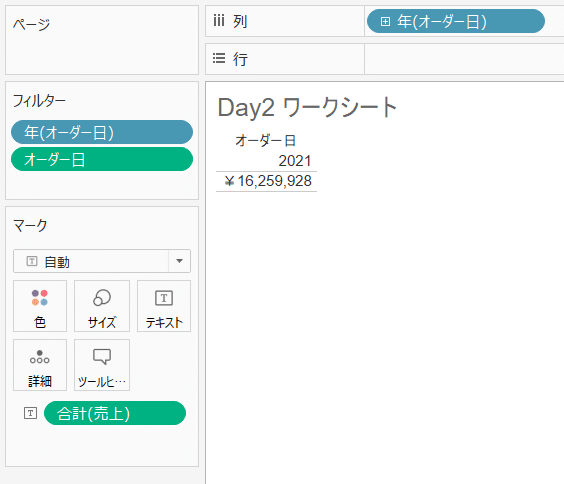Click the 列 columns shelf icon
Viewport: 564px width, 484px height.
click(219, 20)
